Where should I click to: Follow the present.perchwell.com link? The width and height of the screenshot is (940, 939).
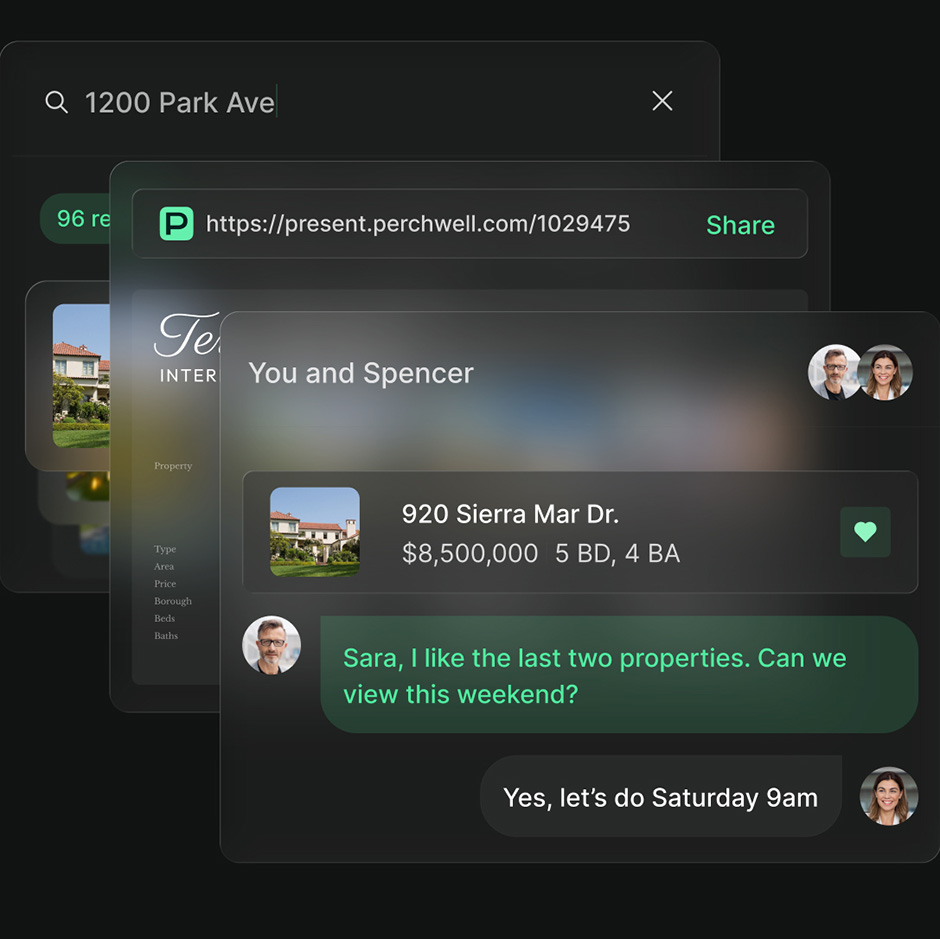[417, 224]
